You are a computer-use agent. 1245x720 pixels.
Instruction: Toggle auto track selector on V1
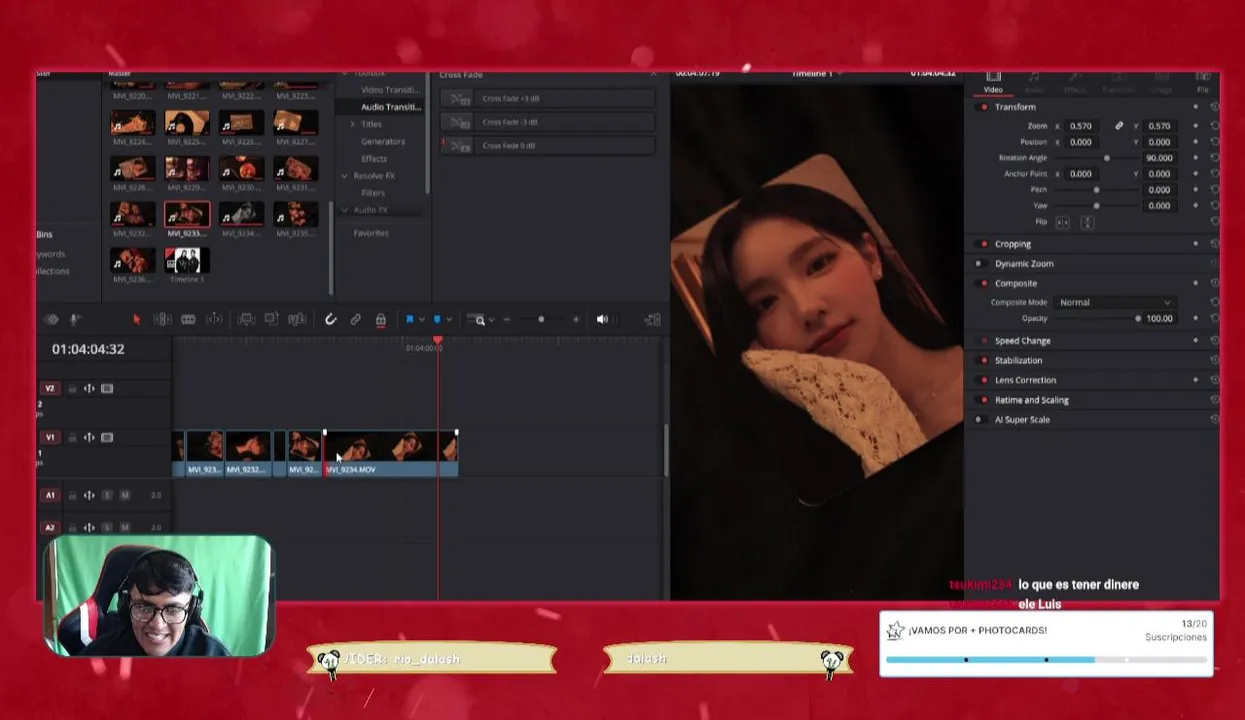point(89,437)
